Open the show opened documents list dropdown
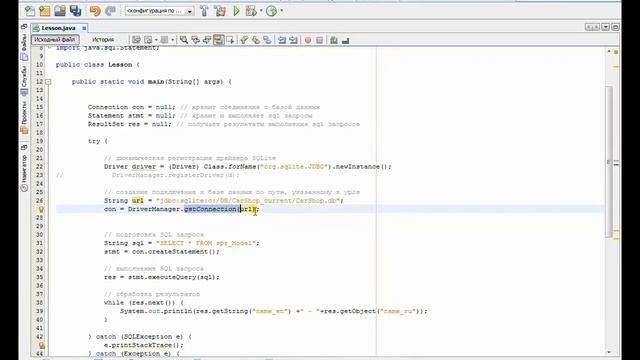 tap(606, 27)
